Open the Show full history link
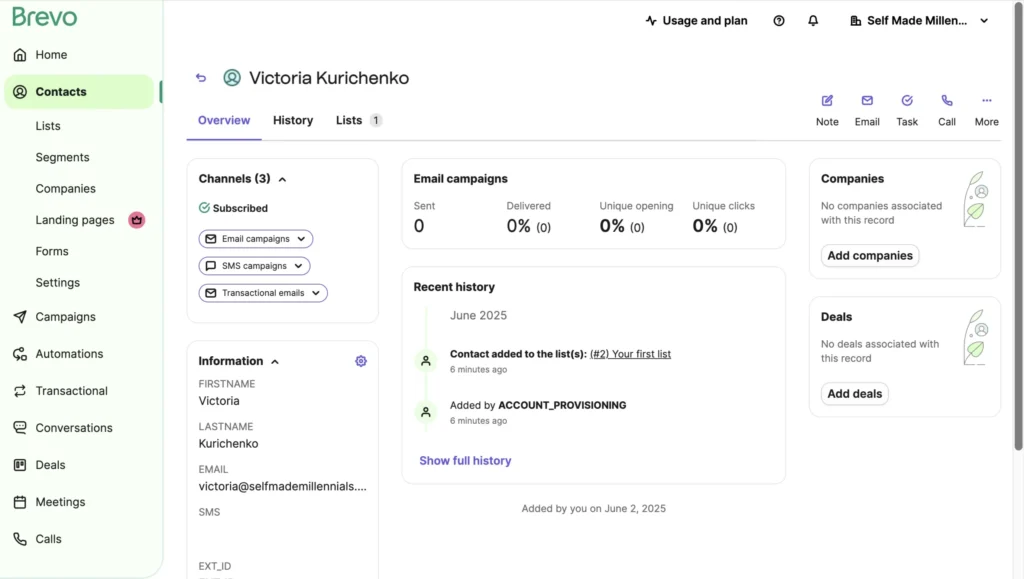 [464, 460]
